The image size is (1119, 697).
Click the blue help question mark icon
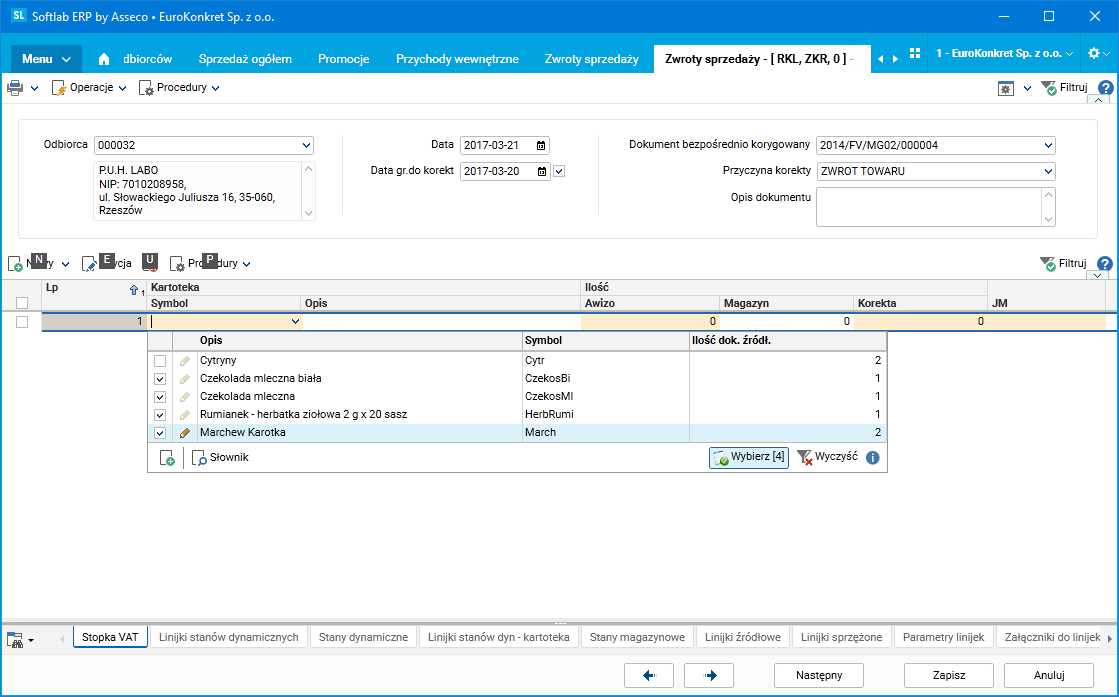pyautogui.click(x=1105, y=88)
